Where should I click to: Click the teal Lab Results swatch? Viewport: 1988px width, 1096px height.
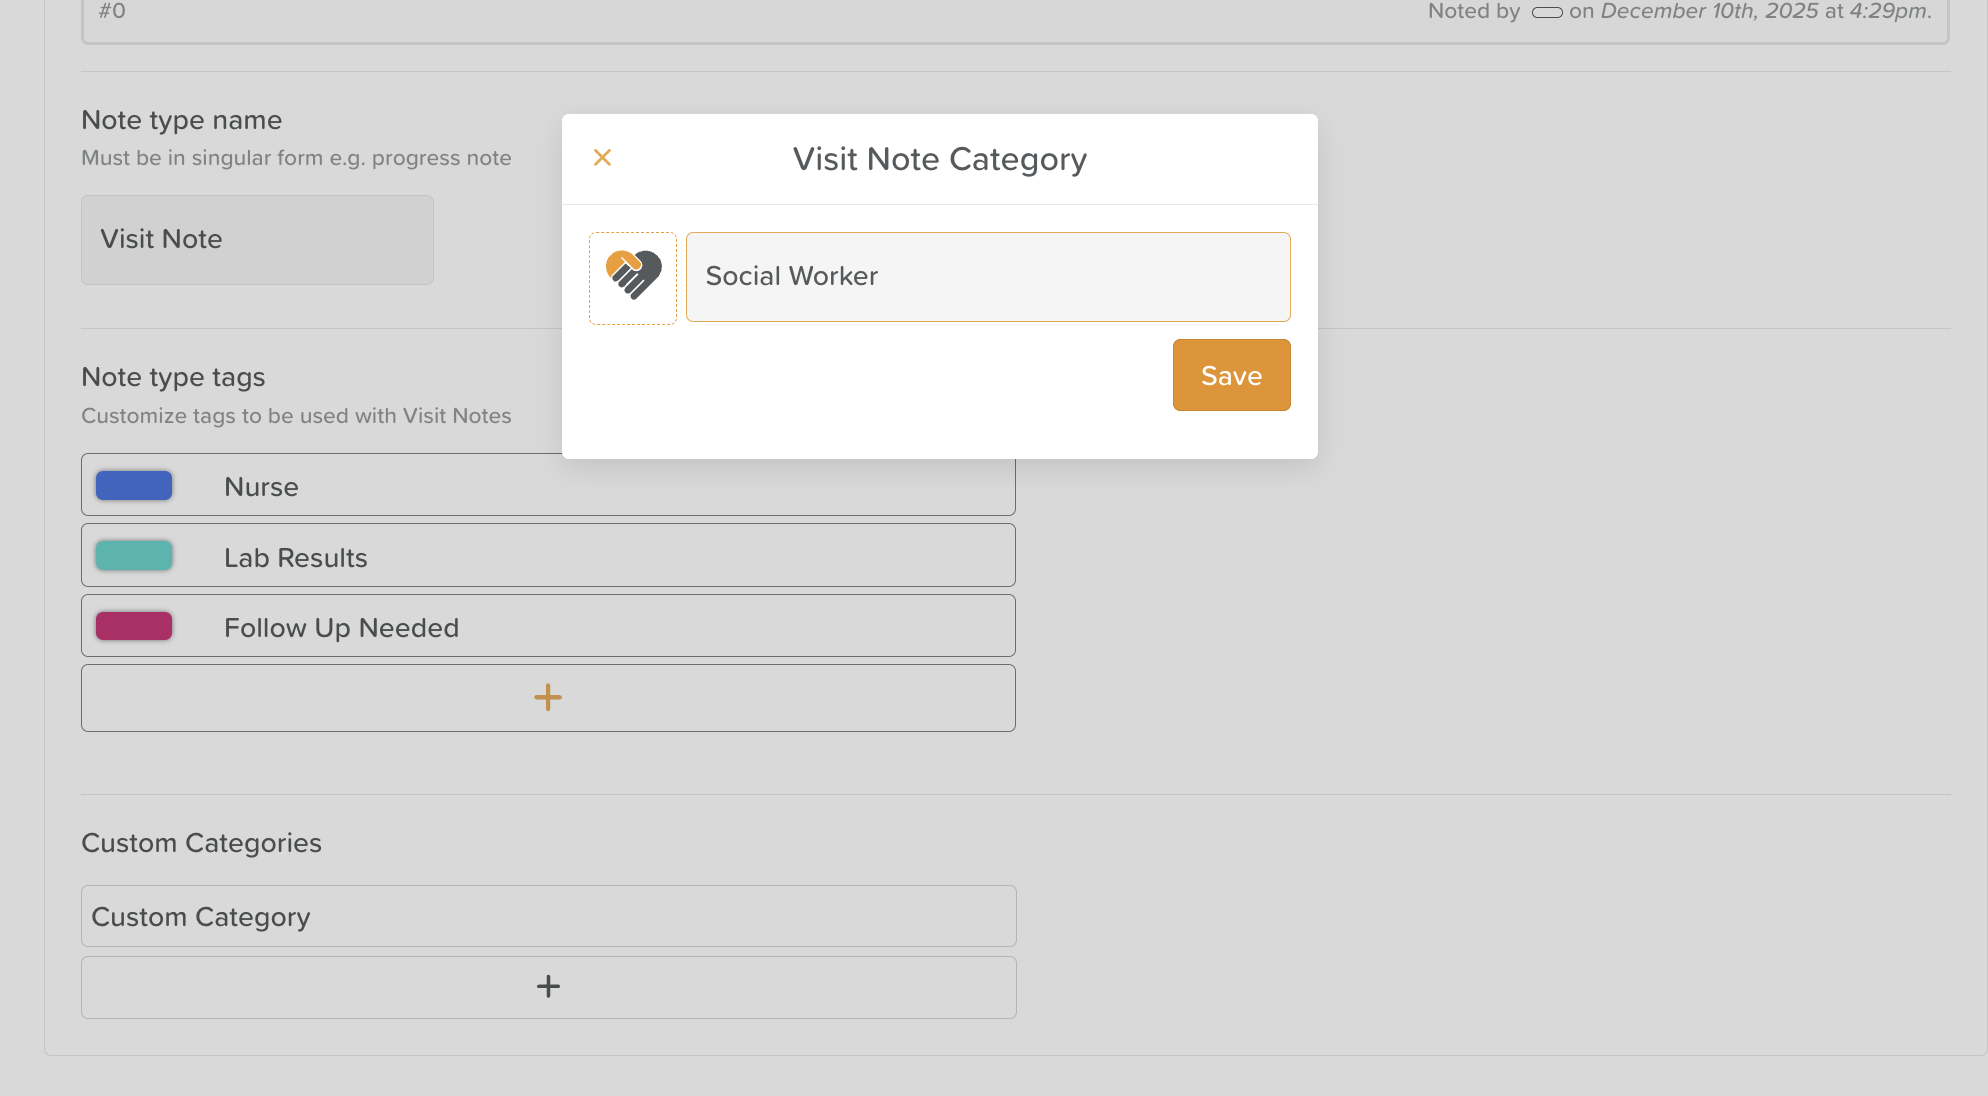tap(134, 556)
